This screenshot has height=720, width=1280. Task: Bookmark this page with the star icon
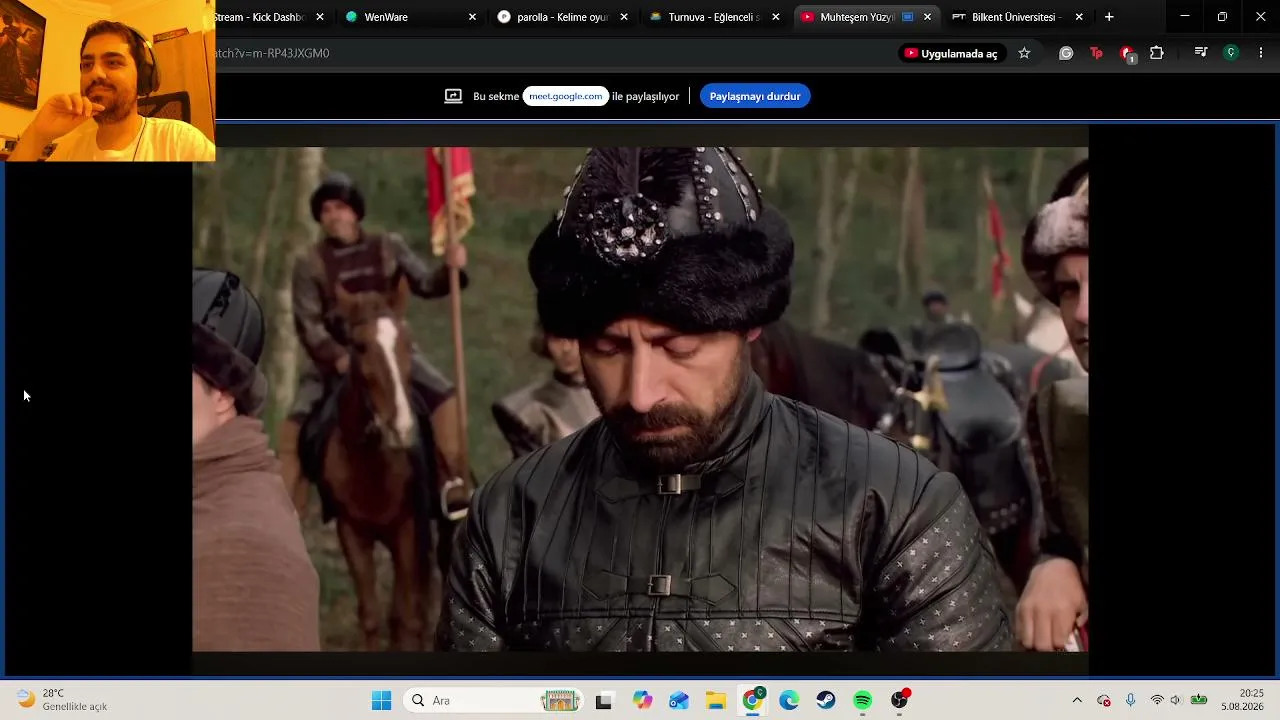click(1024, 53)
